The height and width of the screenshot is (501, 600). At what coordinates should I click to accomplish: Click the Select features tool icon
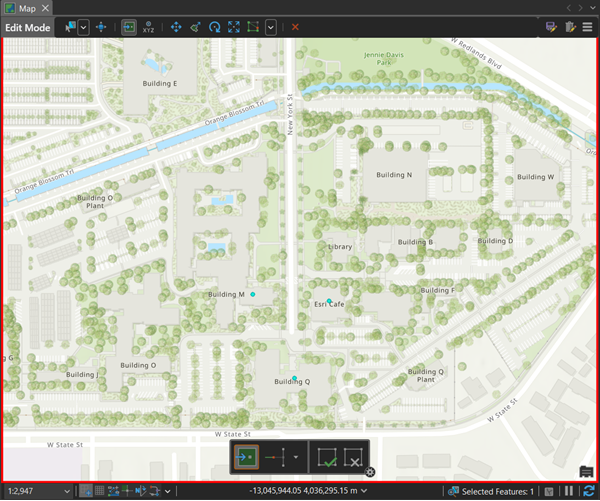(x=70, y=27)
